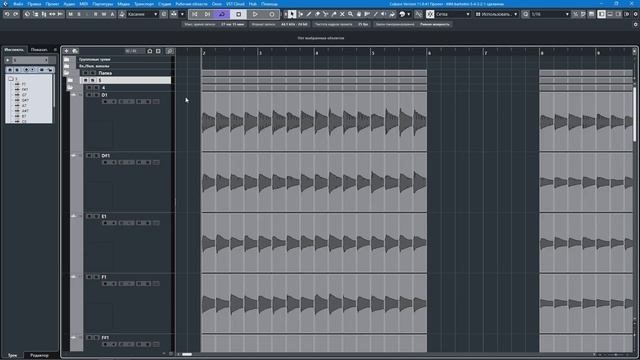Select the Split scissors tool
This screenshot has height=360, width=640.
(x=325, y=14)
